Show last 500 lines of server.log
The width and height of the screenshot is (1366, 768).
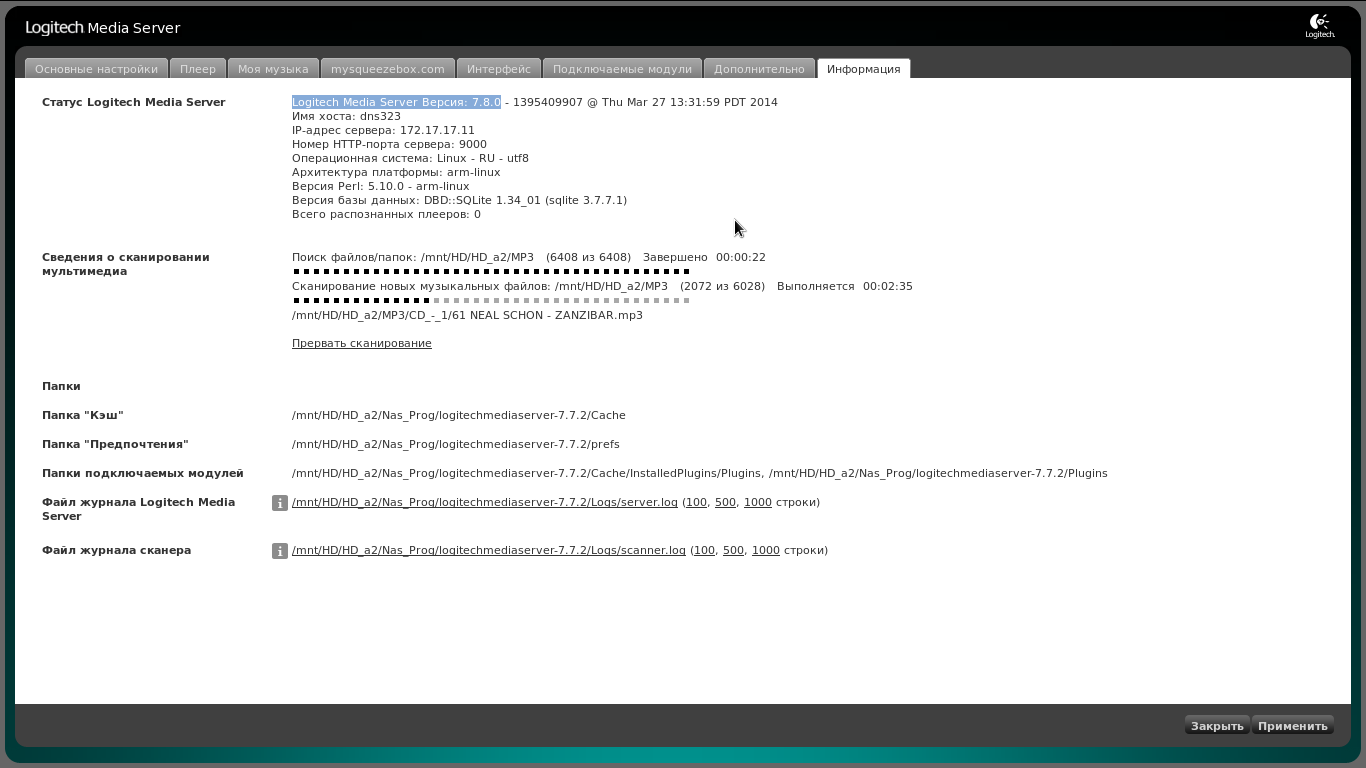click(x=725, y=502)
